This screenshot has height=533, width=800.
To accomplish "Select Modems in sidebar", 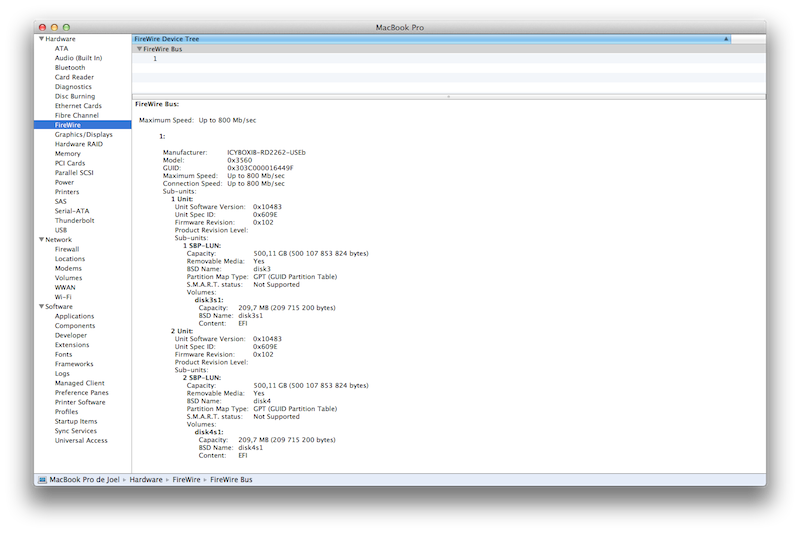I will point(68,268).
